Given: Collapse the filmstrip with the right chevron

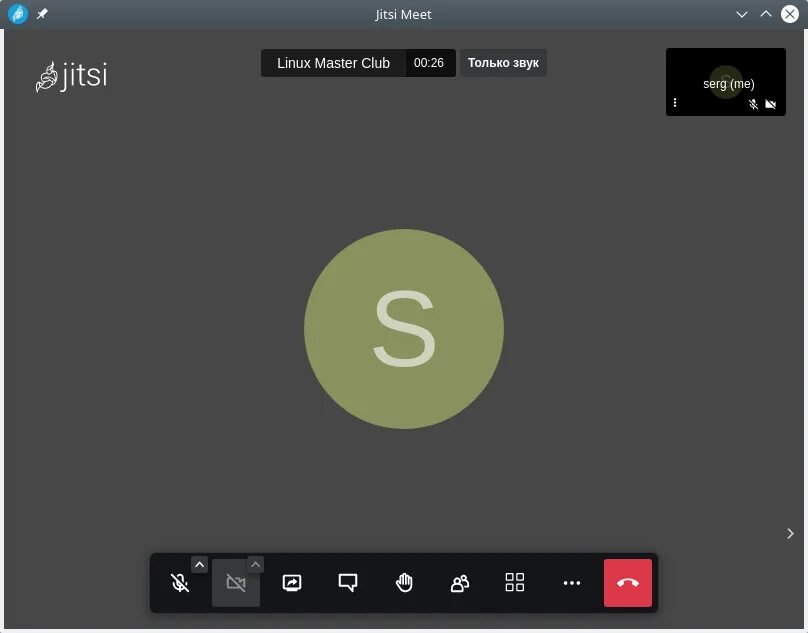Looking at the screenshot, I should pyautogui.click(x=790, y=534).
